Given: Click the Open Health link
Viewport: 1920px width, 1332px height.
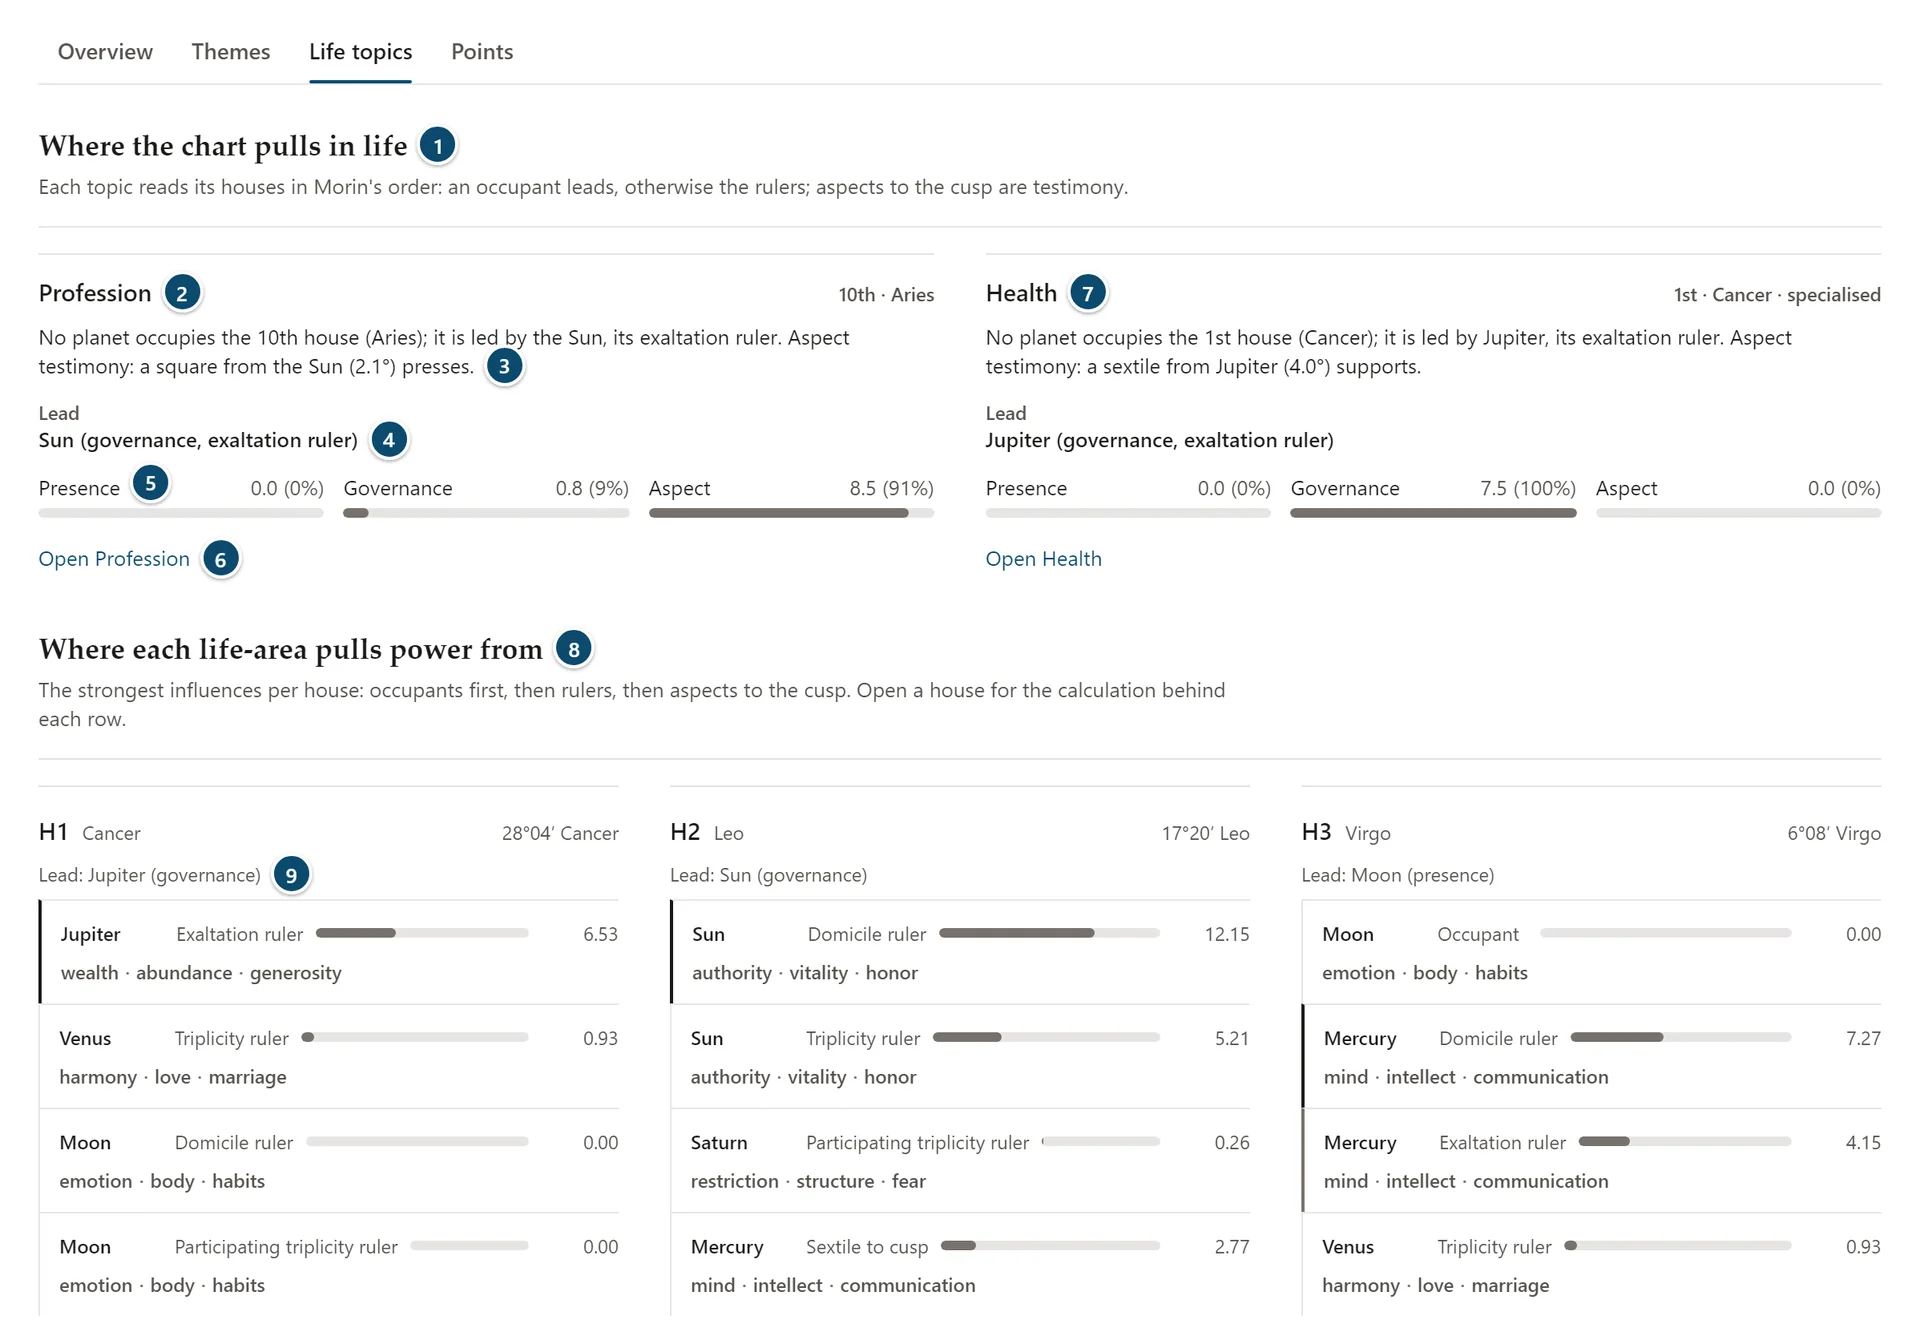Looking at the screenshot, I should click(1043, 559).
